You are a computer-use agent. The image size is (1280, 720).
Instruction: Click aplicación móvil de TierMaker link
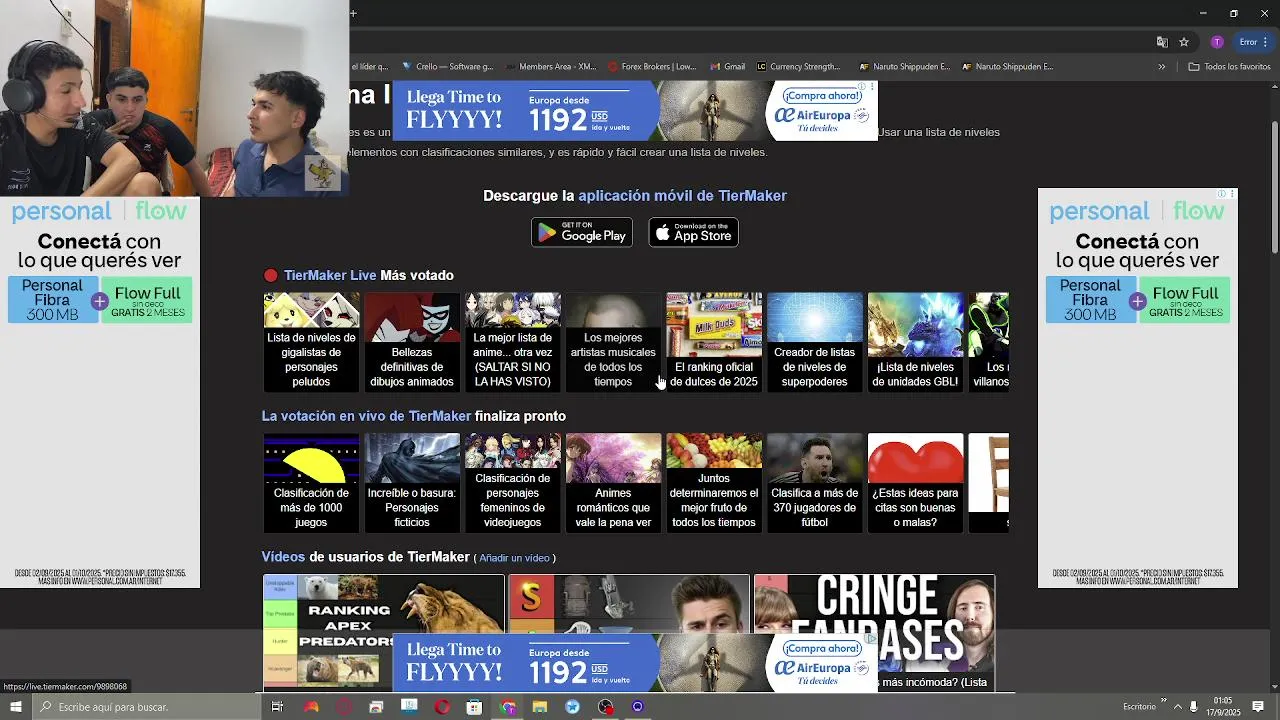coord(682,196)
